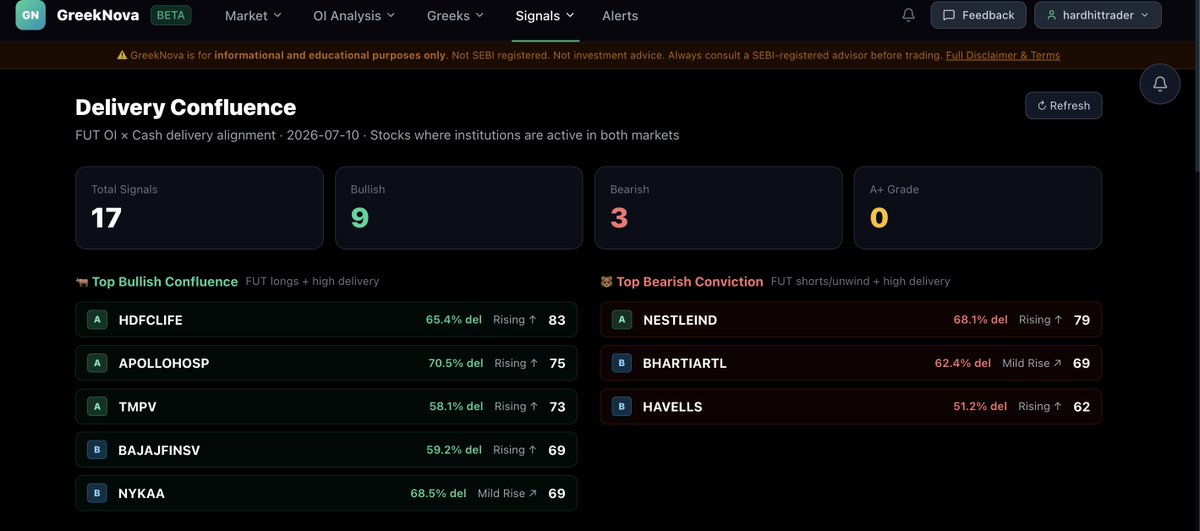This screenshot has height=531, width=1200.
Task: Click the BETA badge
Action: [173, 15]
